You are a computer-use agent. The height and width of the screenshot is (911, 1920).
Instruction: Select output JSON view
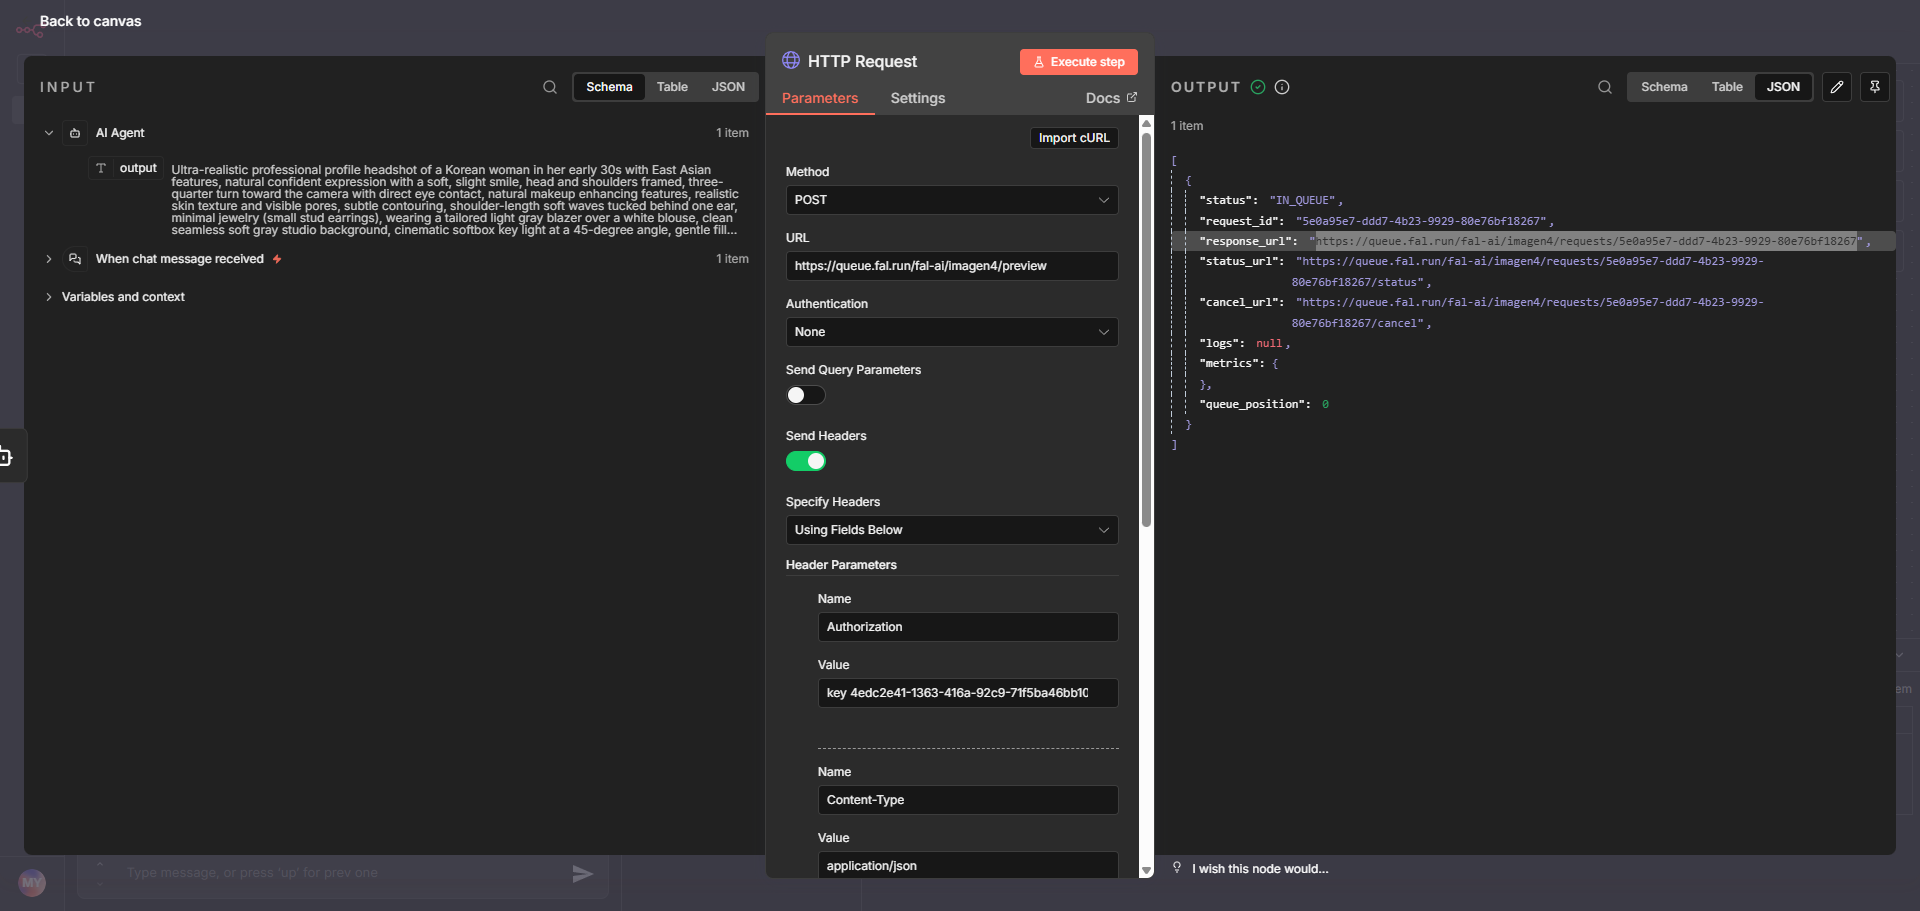tap(1783, 87)
